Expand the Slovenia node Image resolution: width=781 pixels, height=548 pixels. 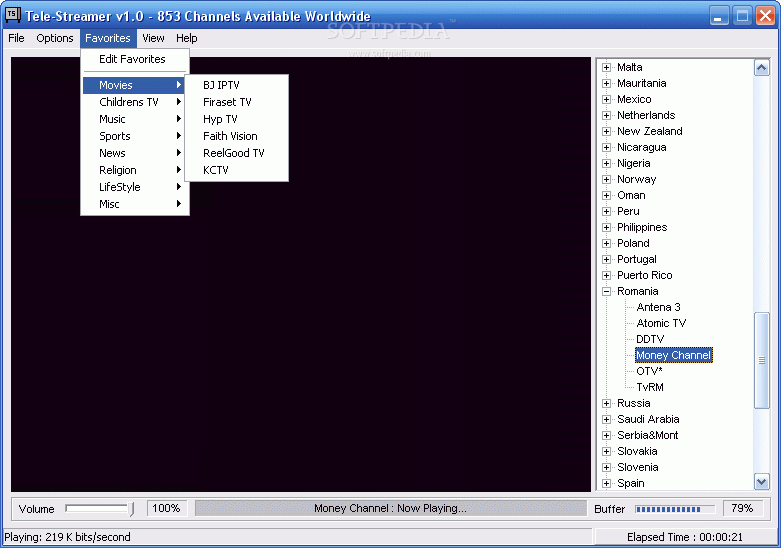[x=606, y=467]
